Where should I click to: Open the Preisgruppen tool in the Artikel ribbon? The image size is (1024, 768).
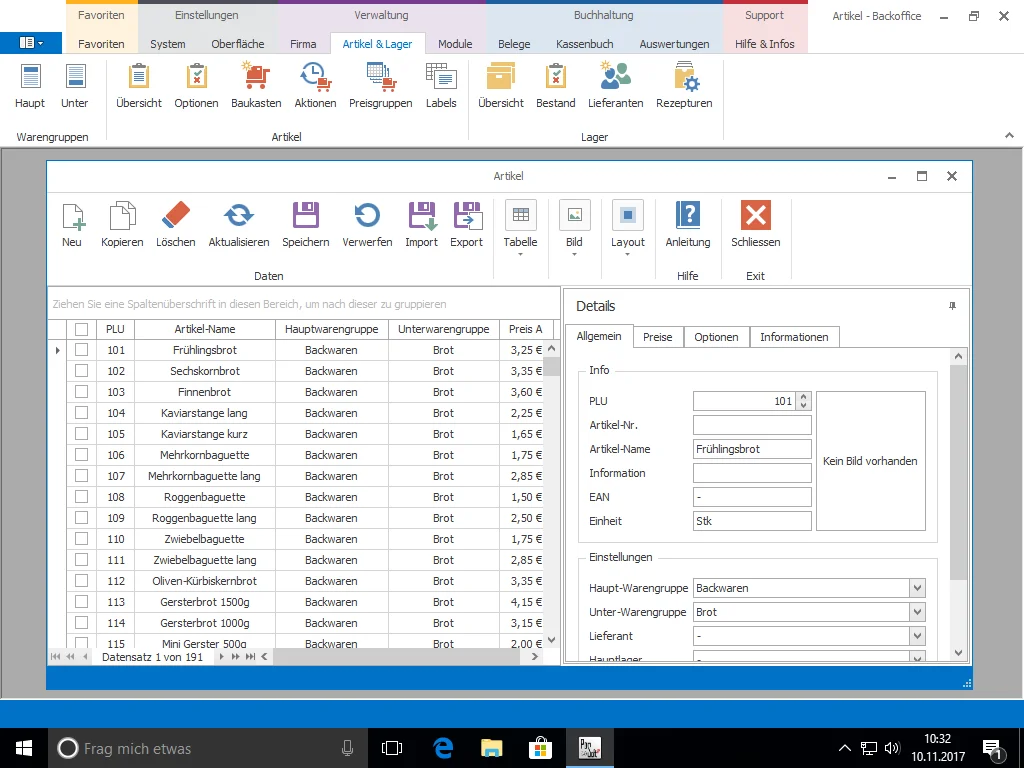click(380, 85)
